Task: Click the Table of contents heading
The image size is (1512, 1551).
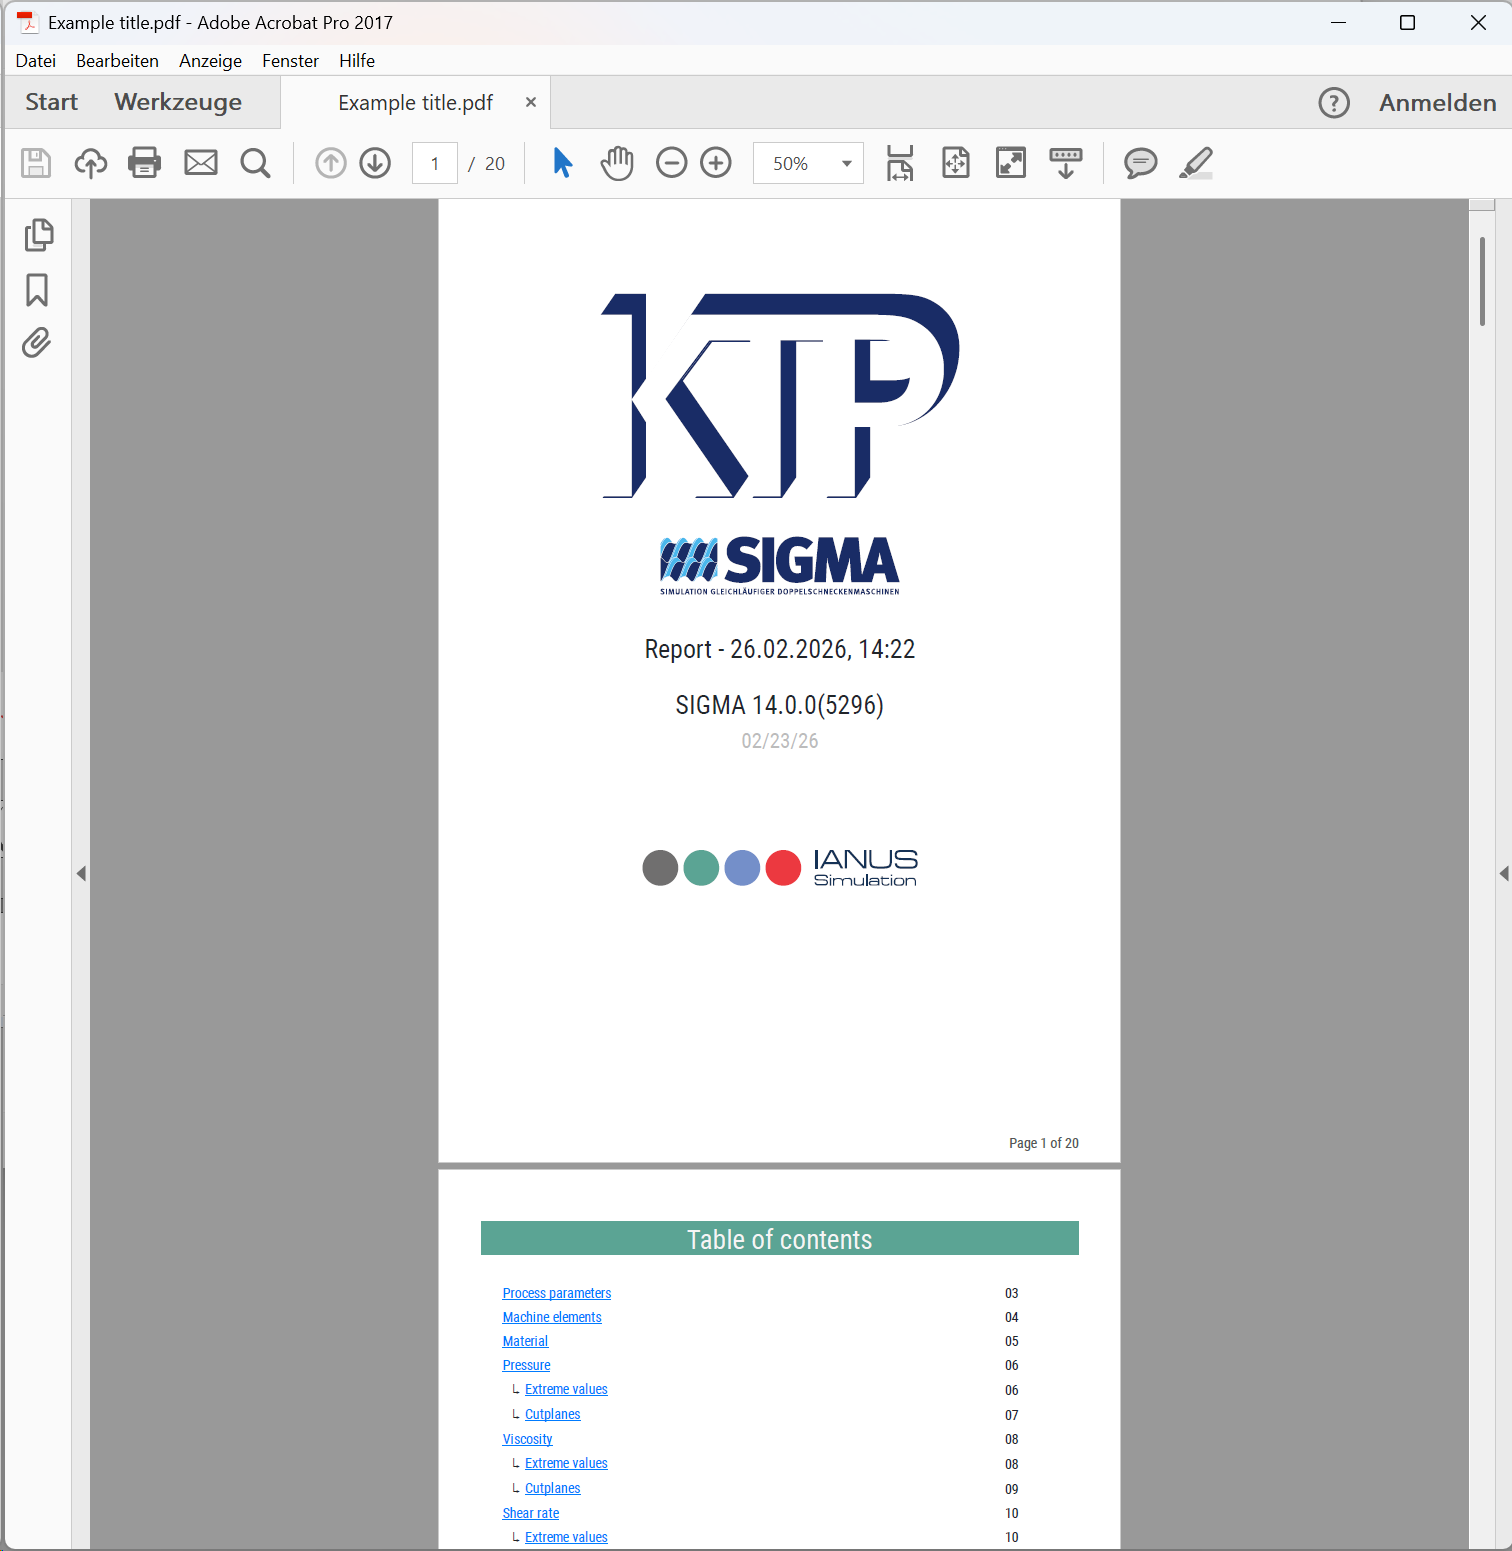Action: pyautogui.click(x=780, y=1239)
